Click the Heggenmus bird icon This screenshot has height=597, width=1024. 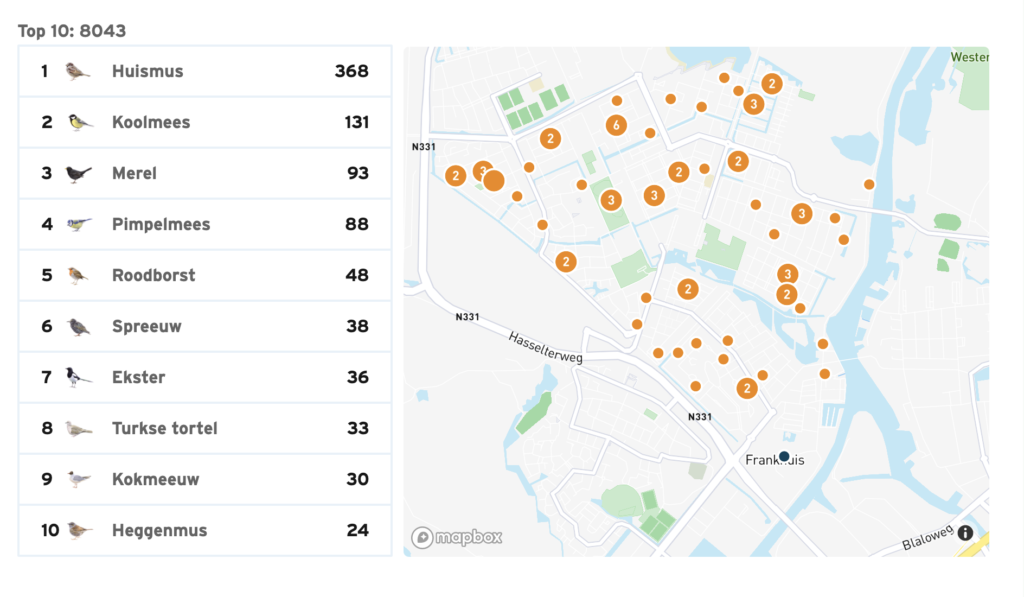pyautogui.click(x=79, y=530)
